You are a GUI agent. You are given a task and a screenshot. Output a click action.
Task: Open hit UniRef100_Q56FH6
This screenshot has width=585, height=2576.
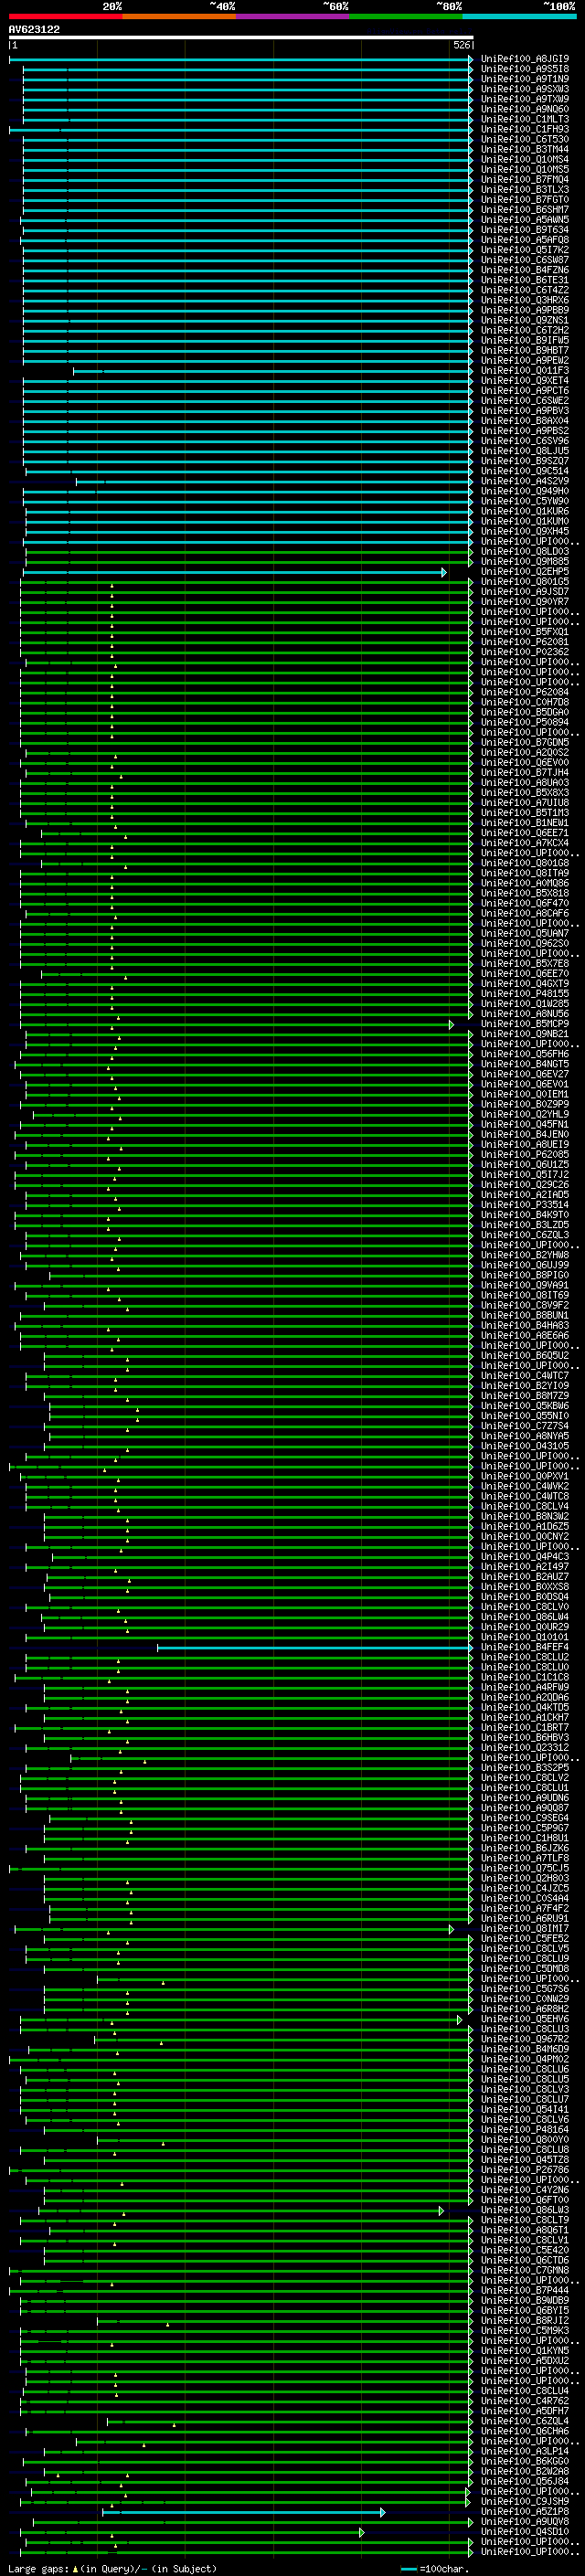[x=525, y=1054]
